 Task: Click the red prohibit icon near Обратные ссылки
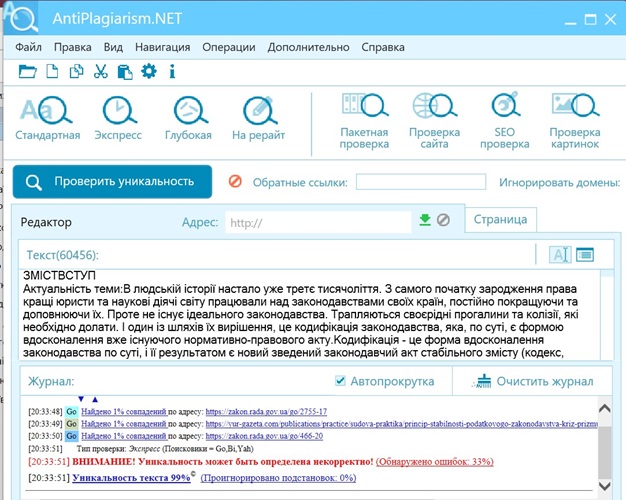(x=235, y=182)
